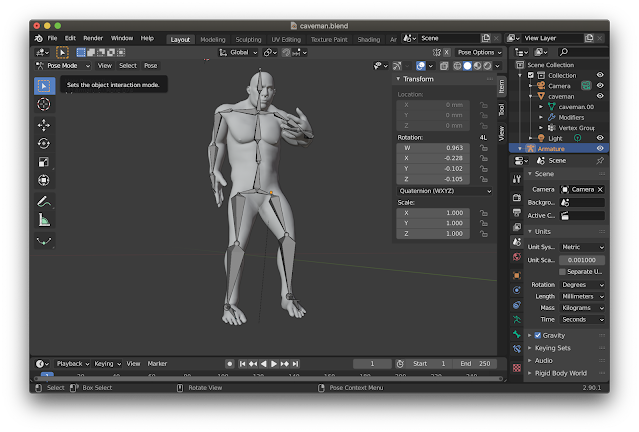Enable the Separate Units checkbox
Screen dimensions: 639x432
[561, 271]
